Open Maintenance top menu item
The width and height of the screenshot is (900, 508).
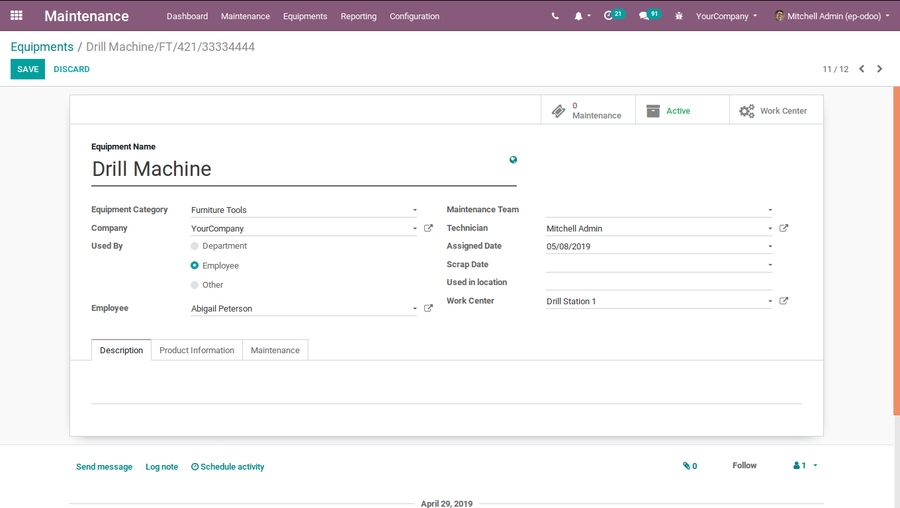point(245,16)
